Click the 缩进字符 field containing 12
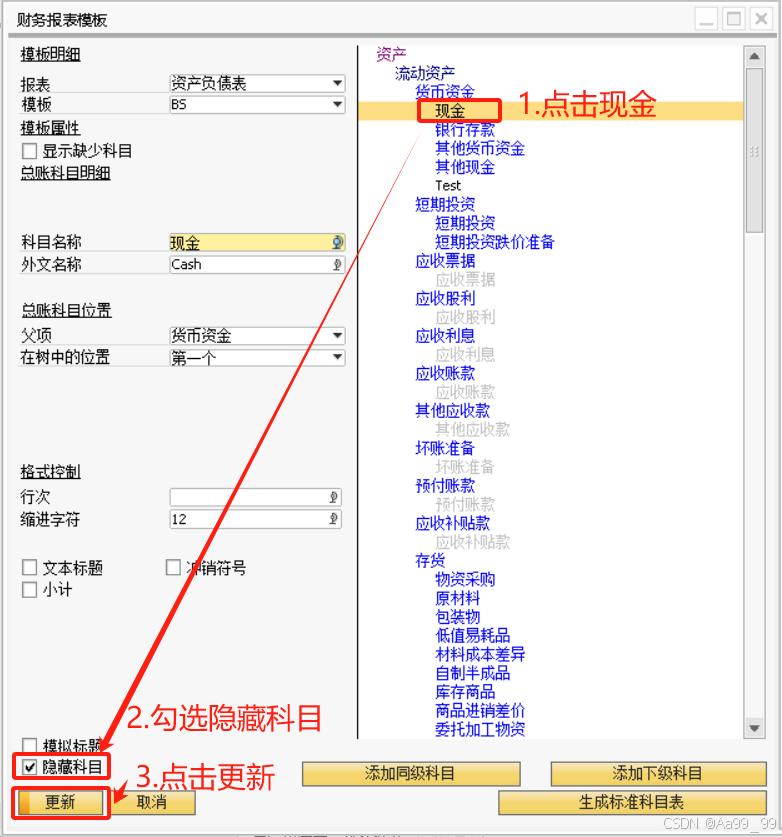 (256, 519)
